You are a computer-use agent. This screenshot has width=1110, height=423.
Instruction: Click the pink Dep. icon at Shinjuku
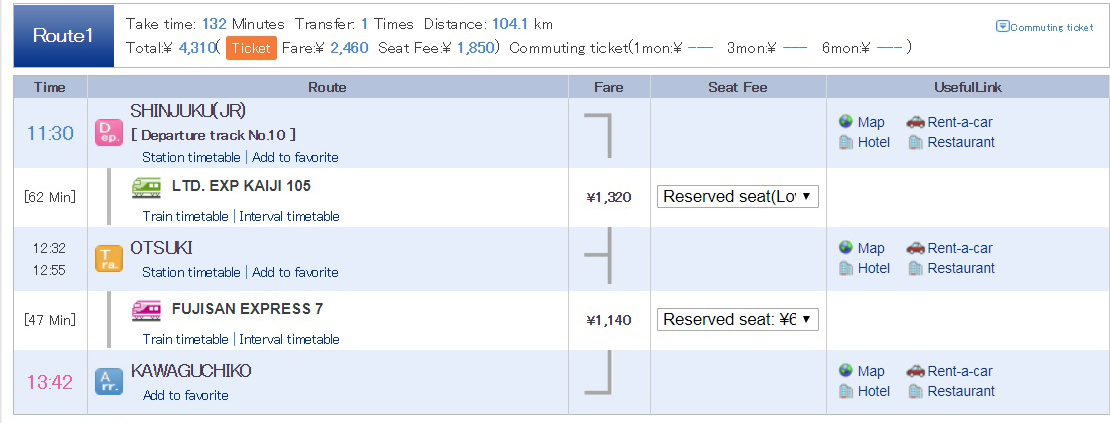109,133
